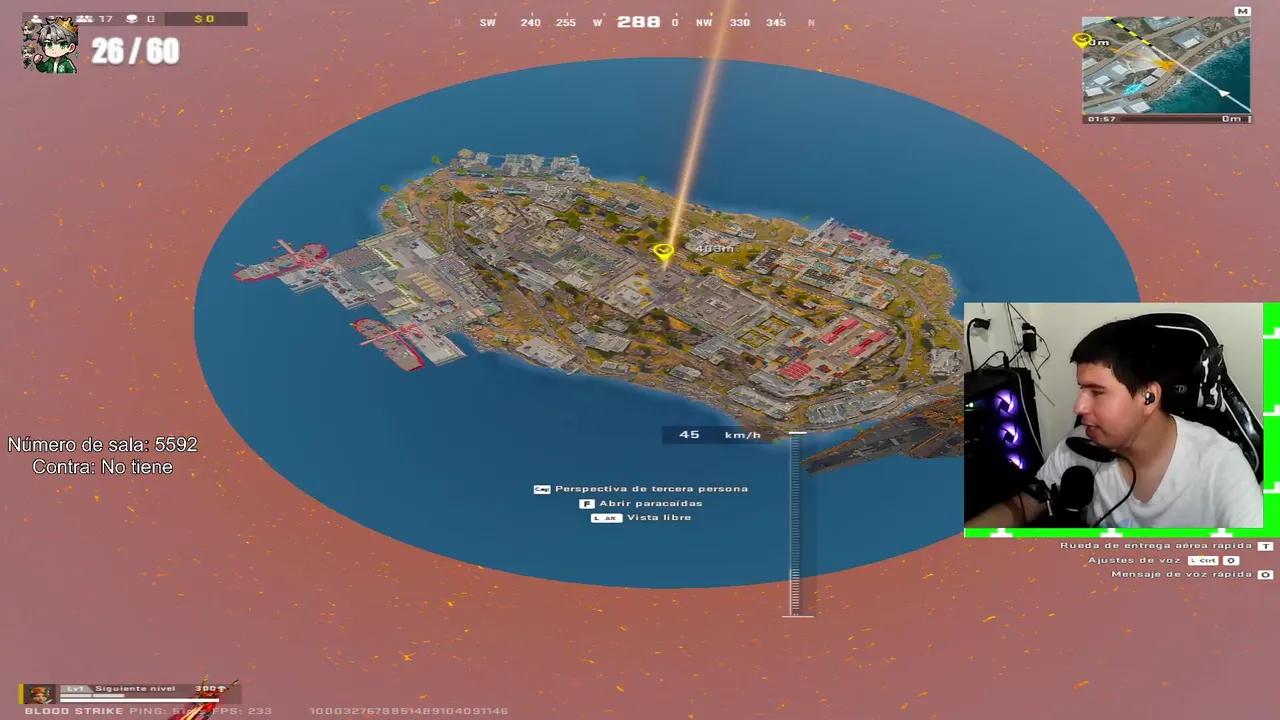Click the 'Abrir paracaídas' prompt
The width and height of the screenshot is (1280, 720).
tap(650, 503)
